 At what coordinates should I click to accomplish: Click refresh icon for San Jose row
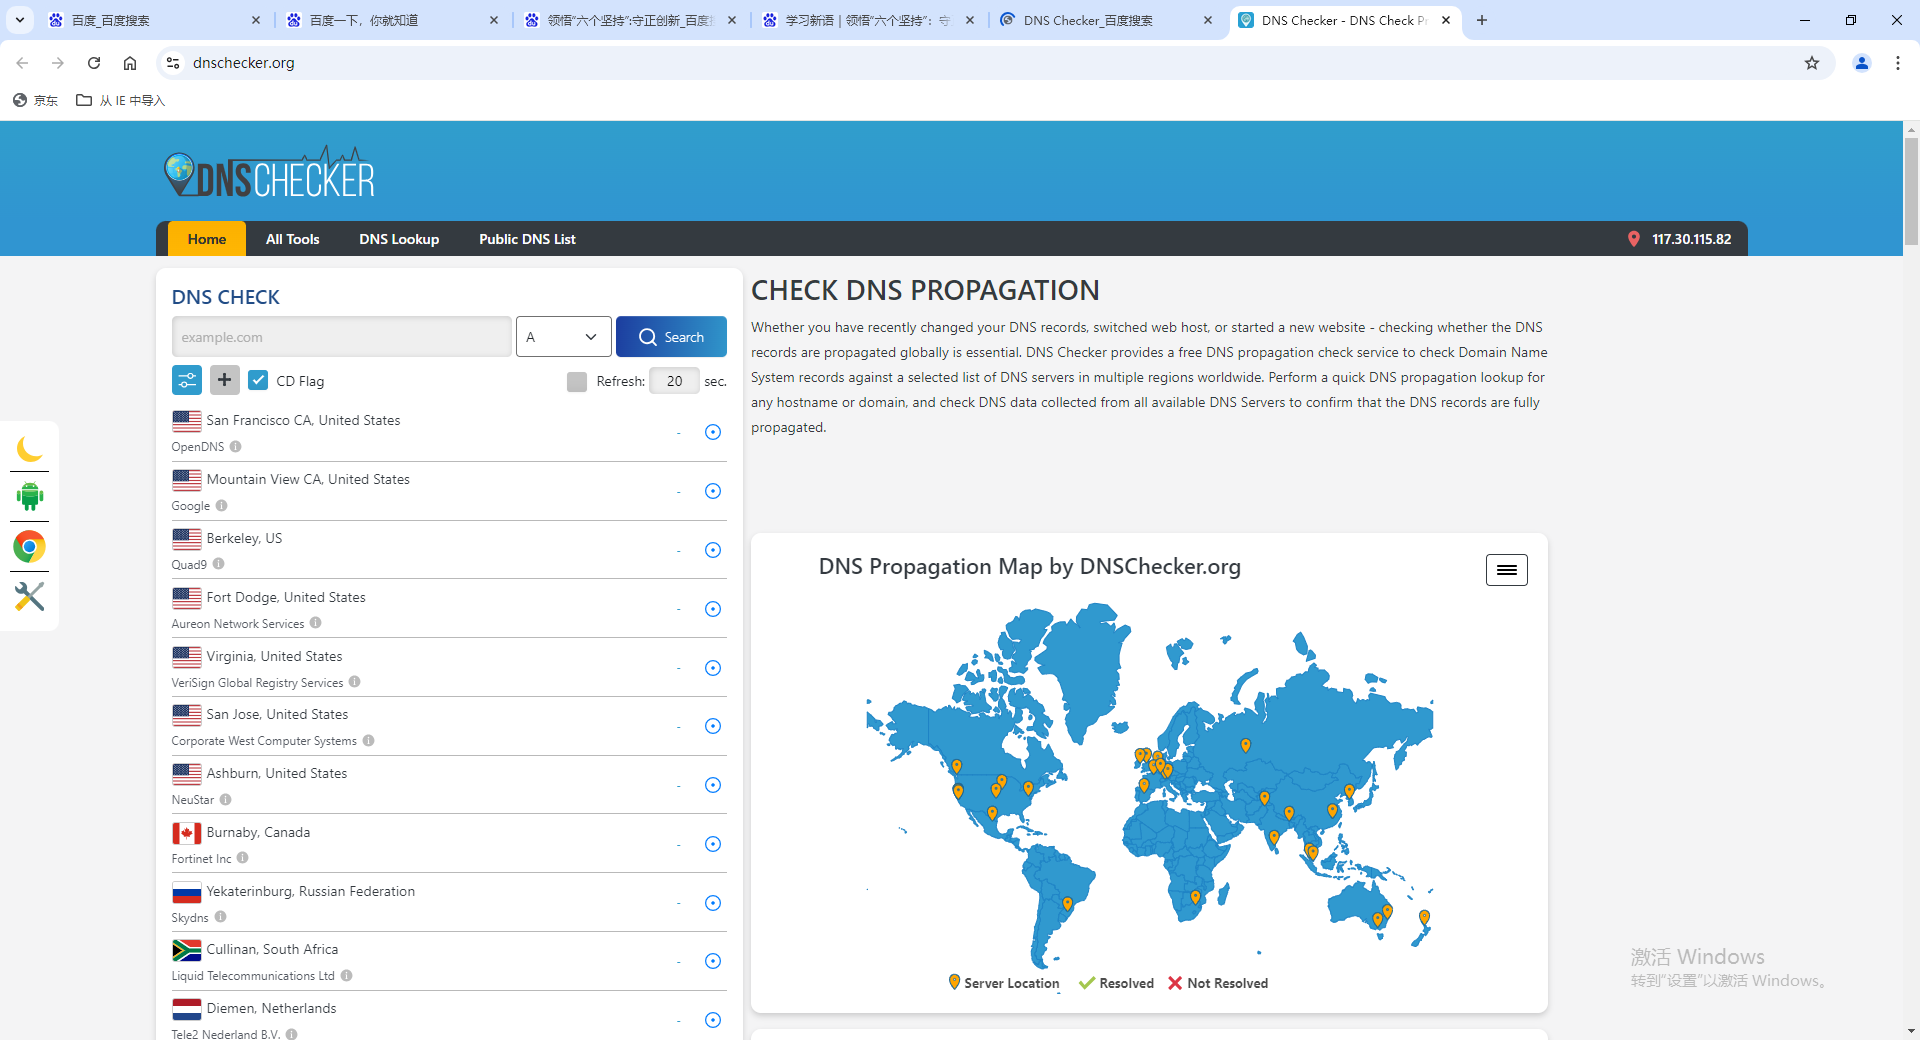[x=713, y=726]
